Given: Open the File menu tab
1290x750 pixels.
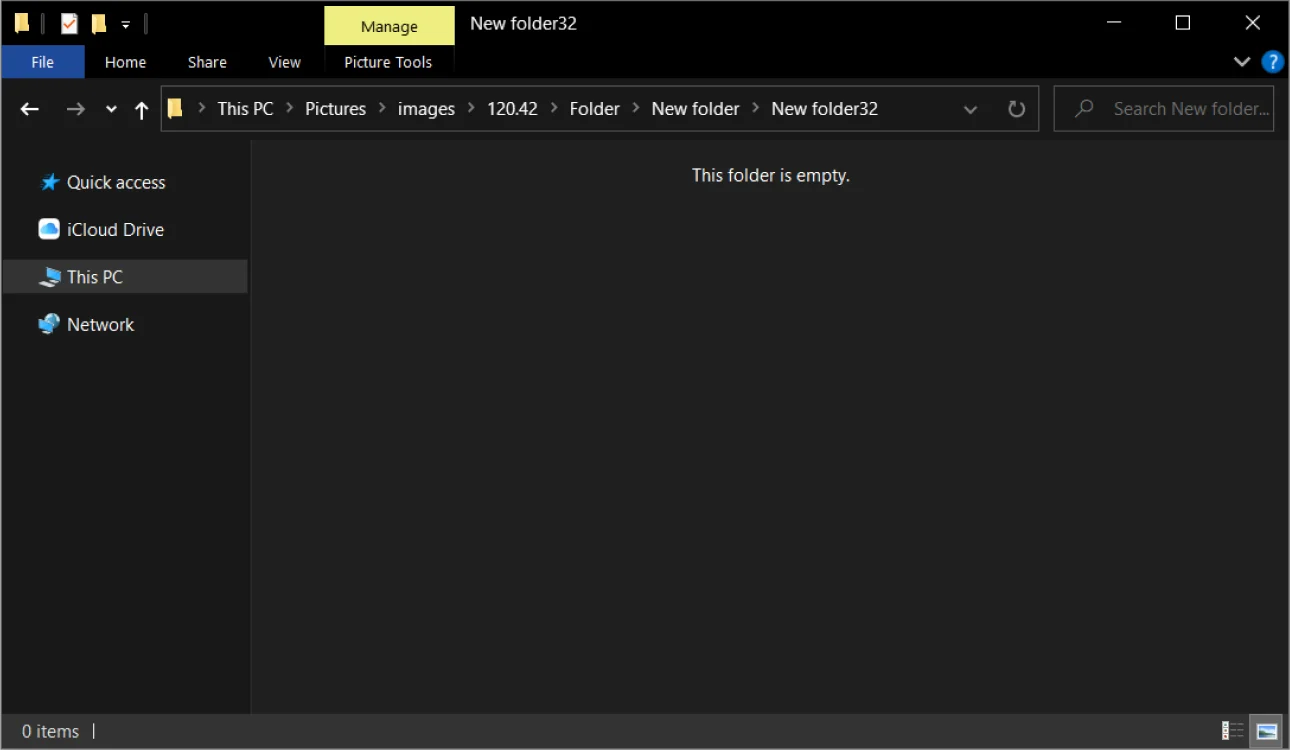Looking at the screenshot, I should pos(42,62).
